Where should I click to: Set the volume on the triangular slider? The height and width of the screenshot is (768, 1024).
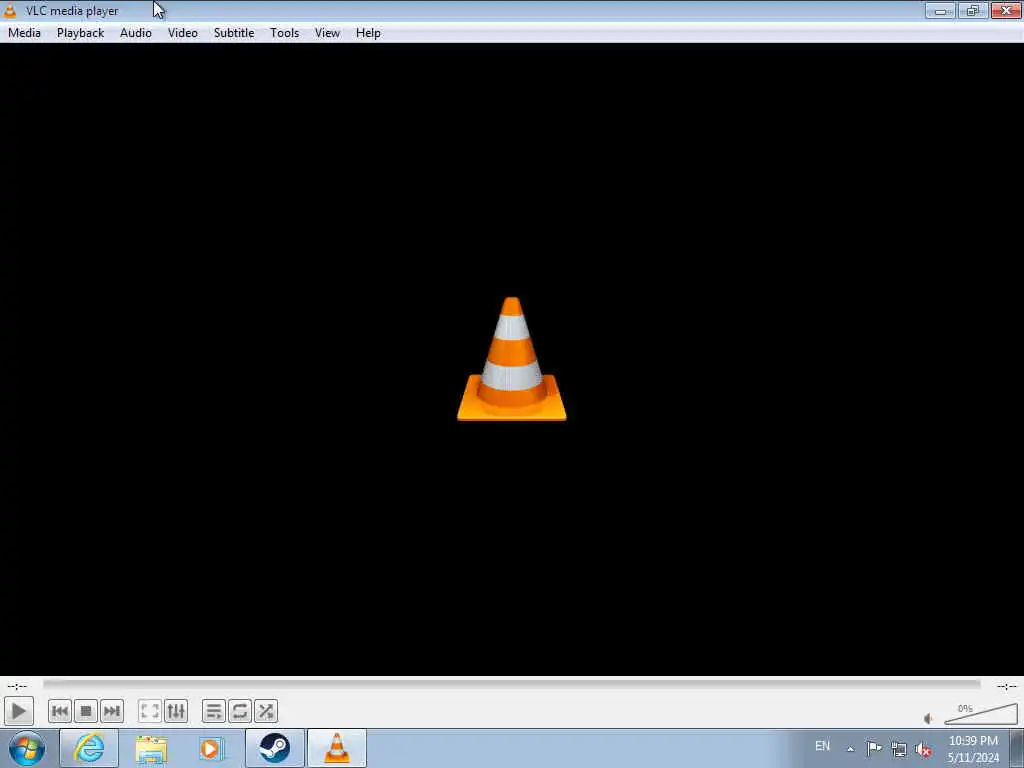click(981, 714)
